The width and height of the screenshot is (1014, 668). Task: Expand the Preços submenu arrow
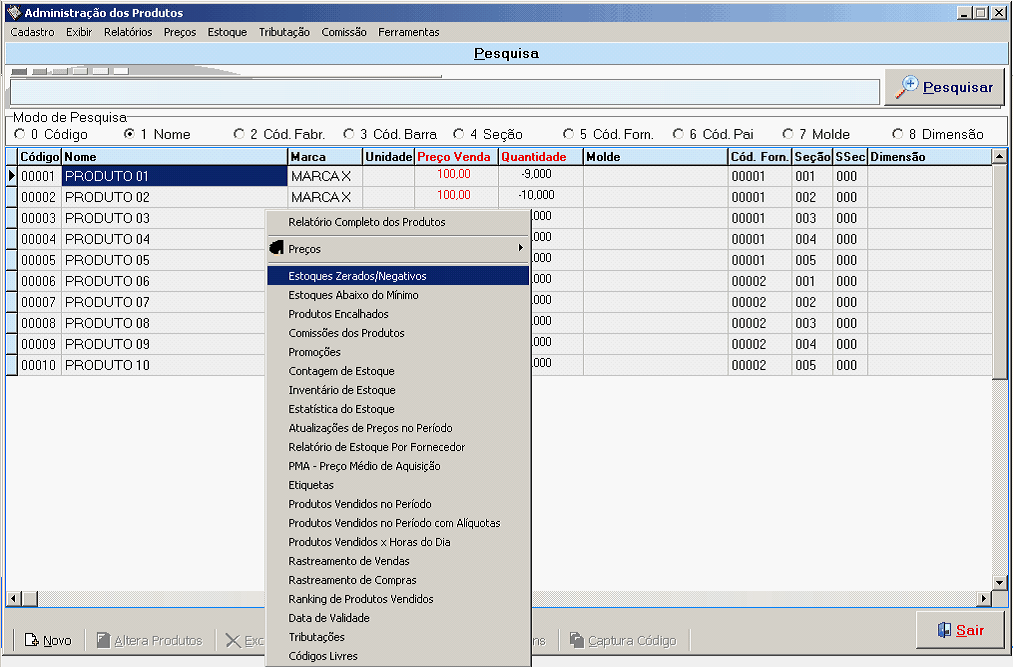click(x=520, y=248)
